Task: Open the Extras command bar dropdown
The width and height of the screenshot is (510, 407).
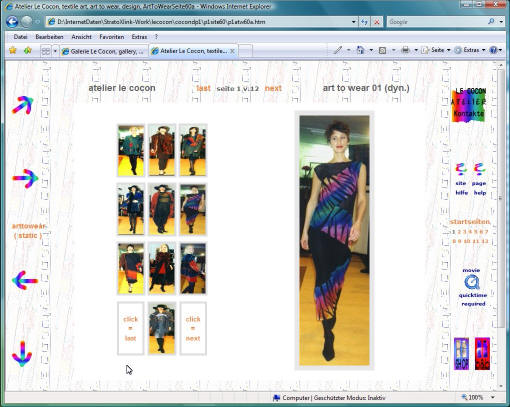Action: 470,50
